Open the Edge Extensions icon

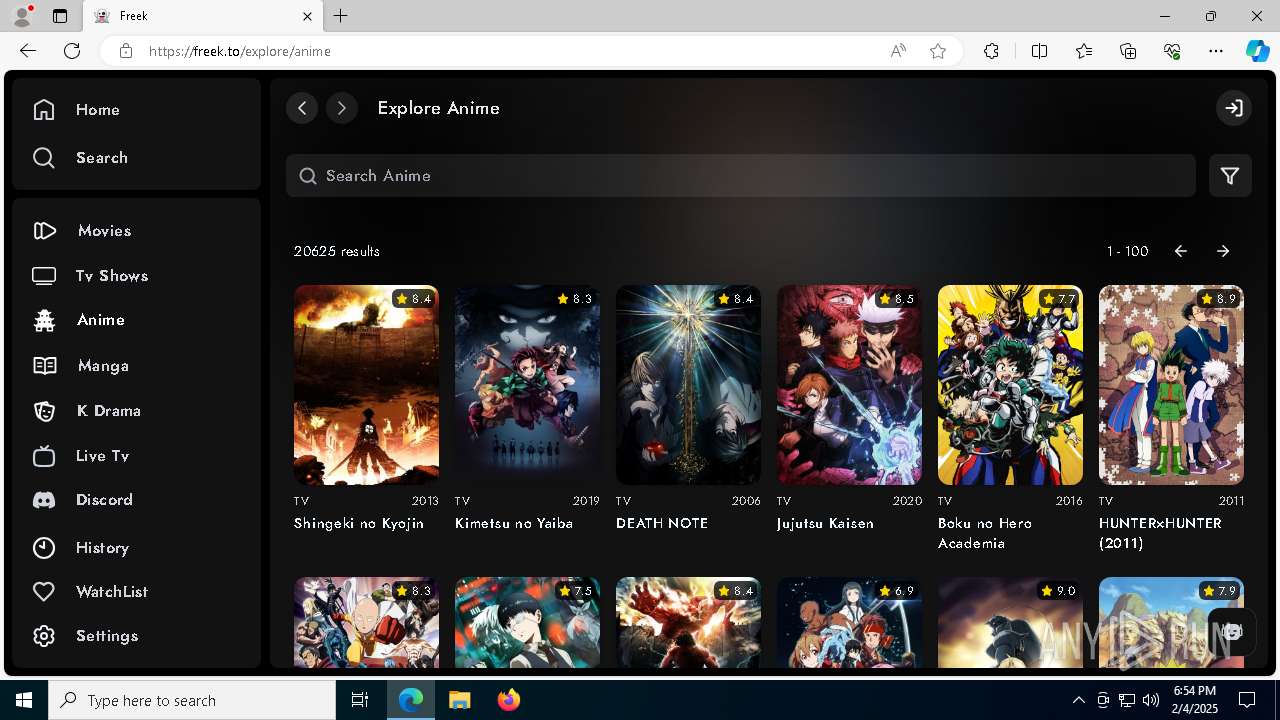pos(991,51)
